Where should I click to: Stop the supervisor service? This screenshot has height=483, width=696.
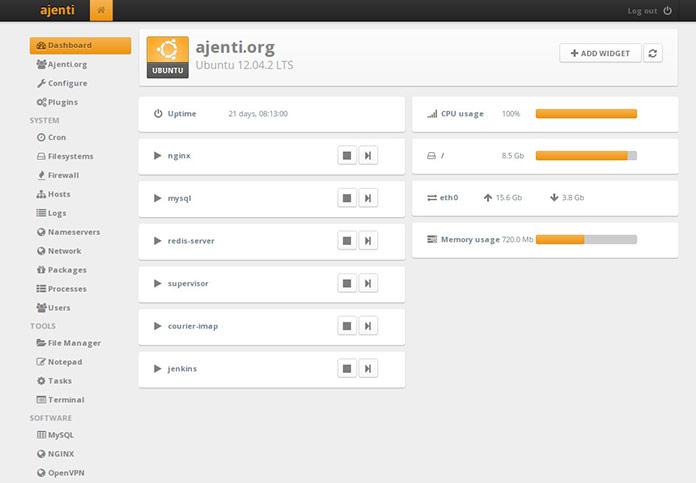[347, 283]
